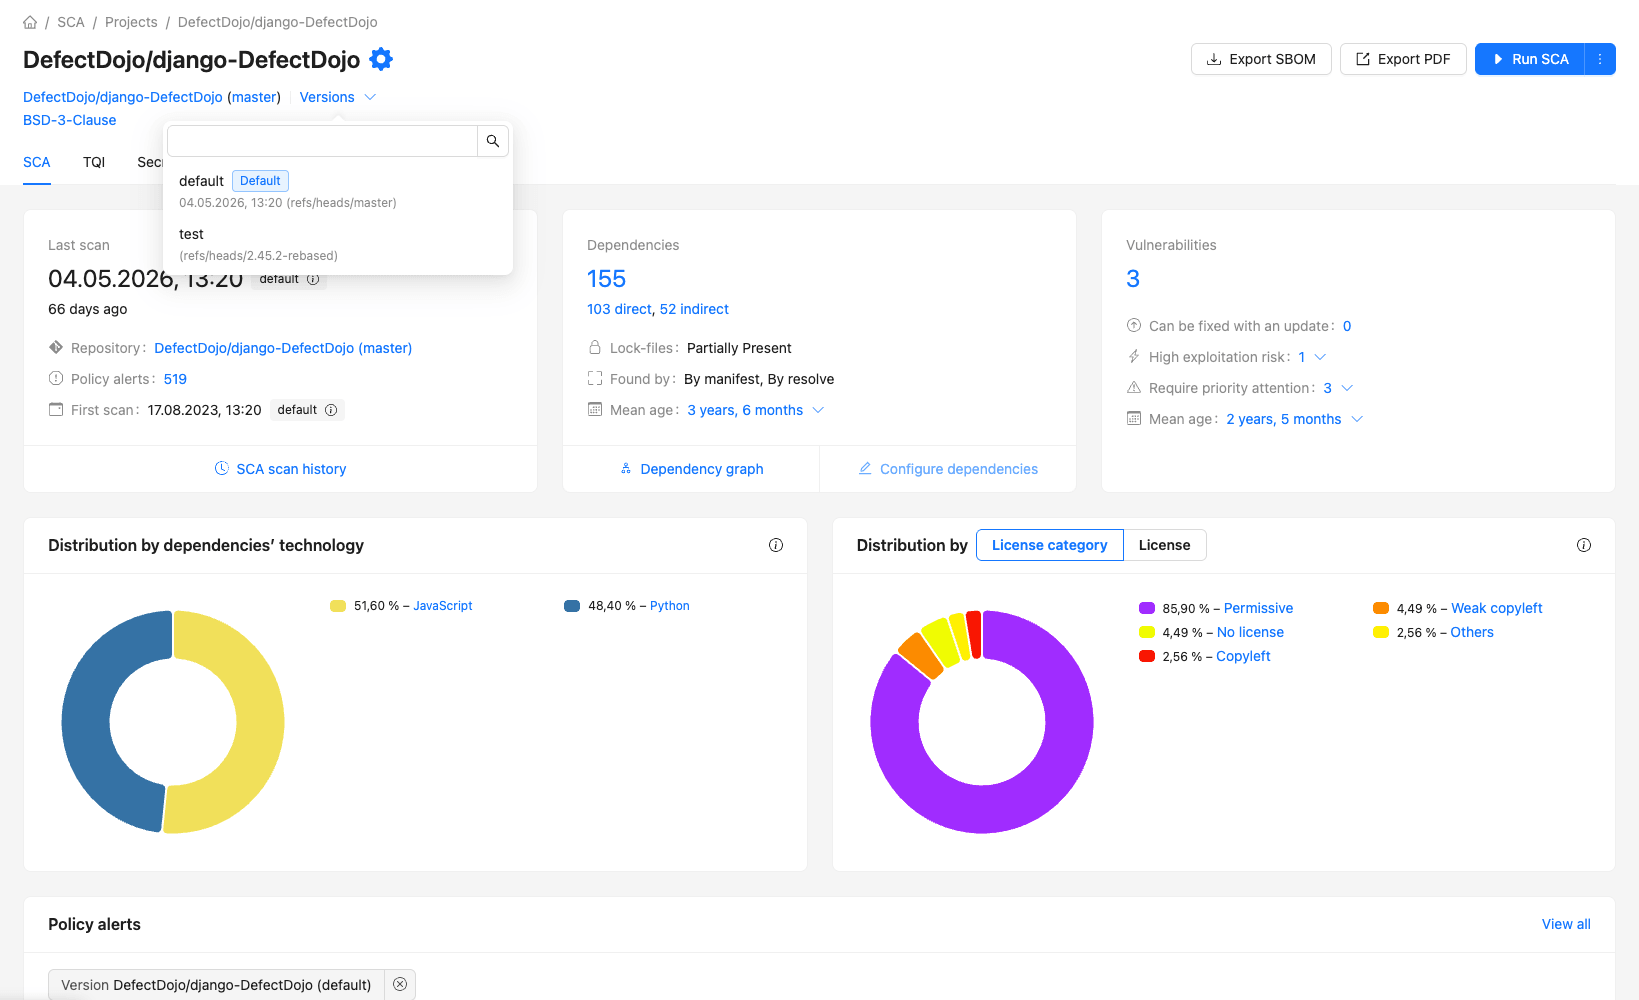Open project settings gear icon
1639x1000 pixels.
(381, 59)
